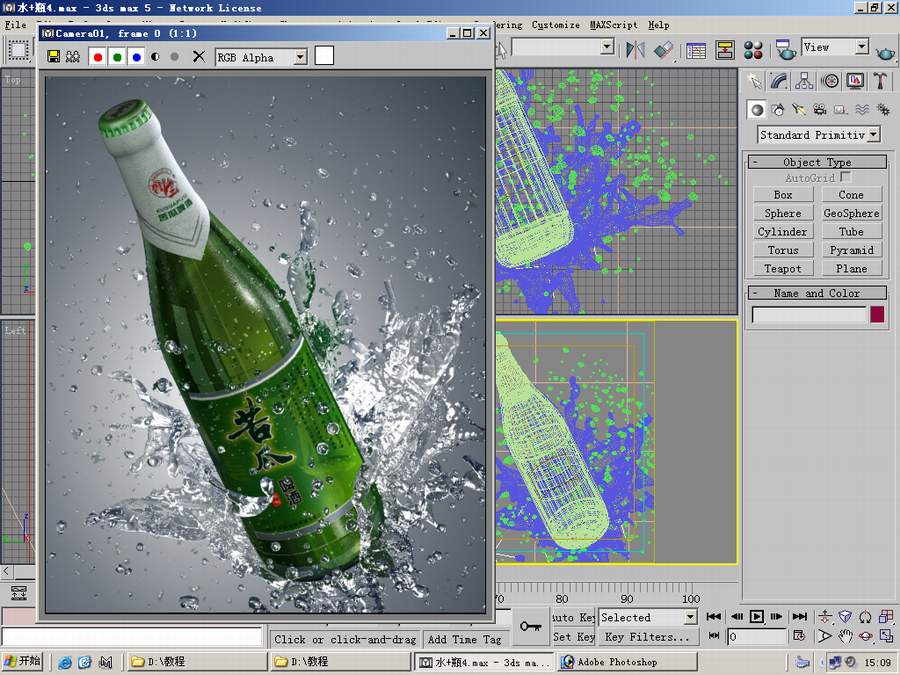Toggle the blue channel display
This screenshot has height=675, width=900.
(136, 57)
